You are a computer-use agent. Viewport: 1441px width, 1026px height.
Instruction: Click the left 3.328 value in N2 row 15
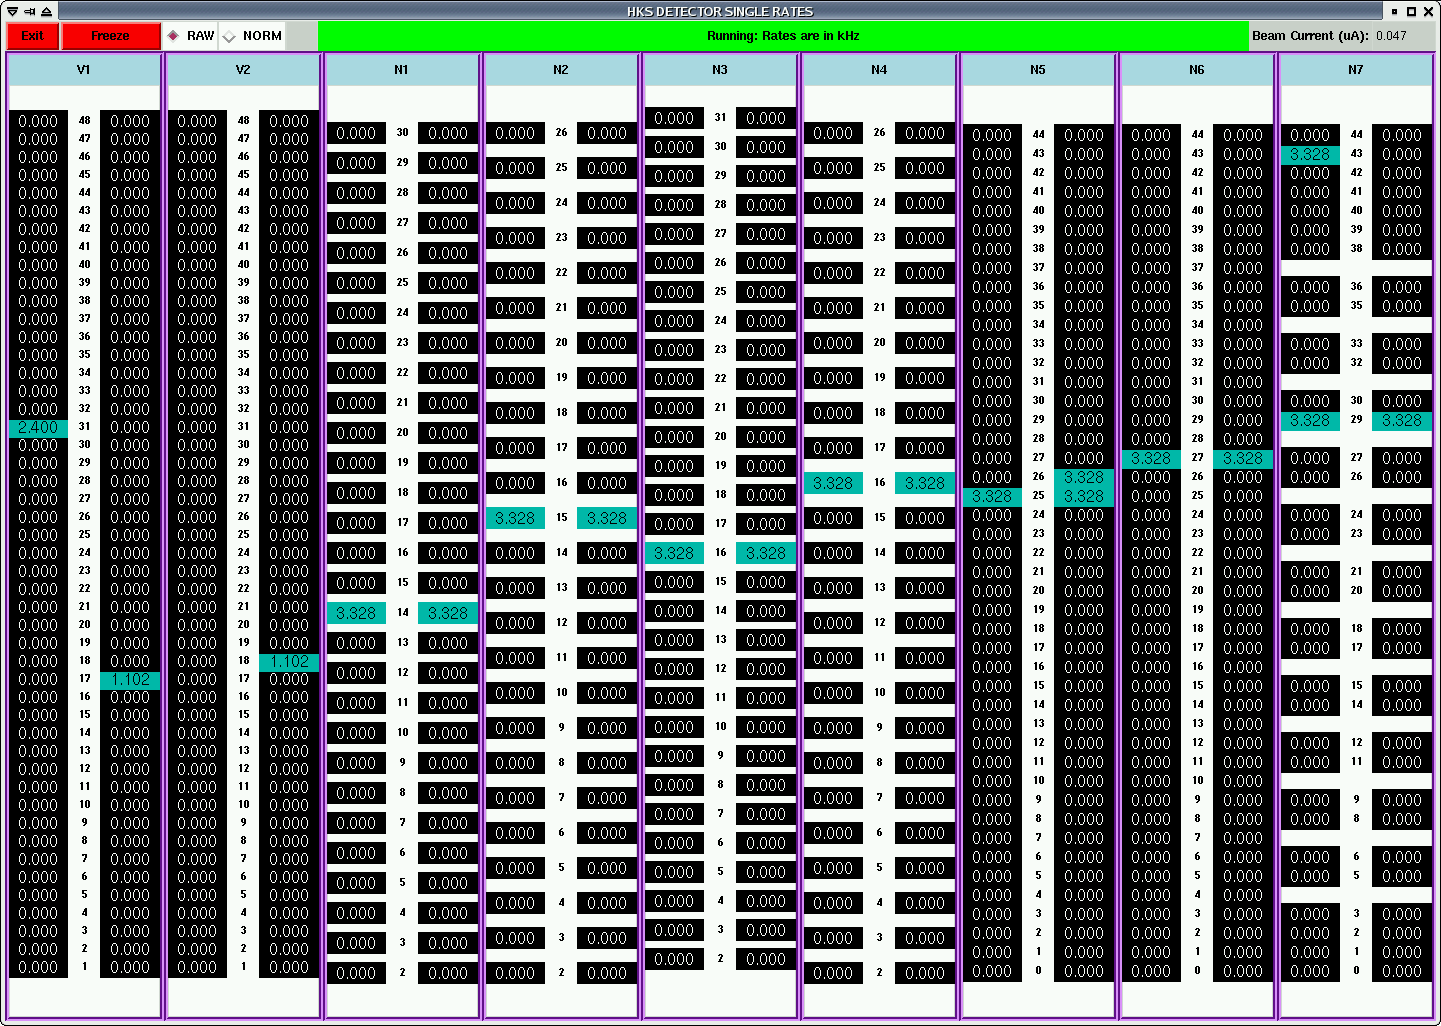coord(515,518)
